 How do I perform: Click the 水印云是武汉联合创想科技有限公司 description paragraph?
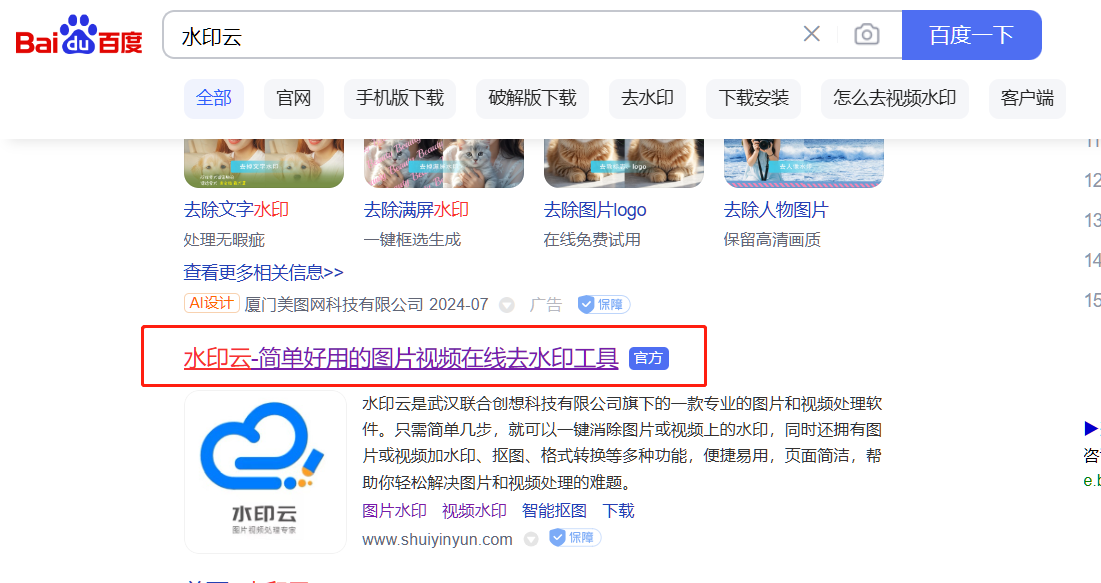622,443
